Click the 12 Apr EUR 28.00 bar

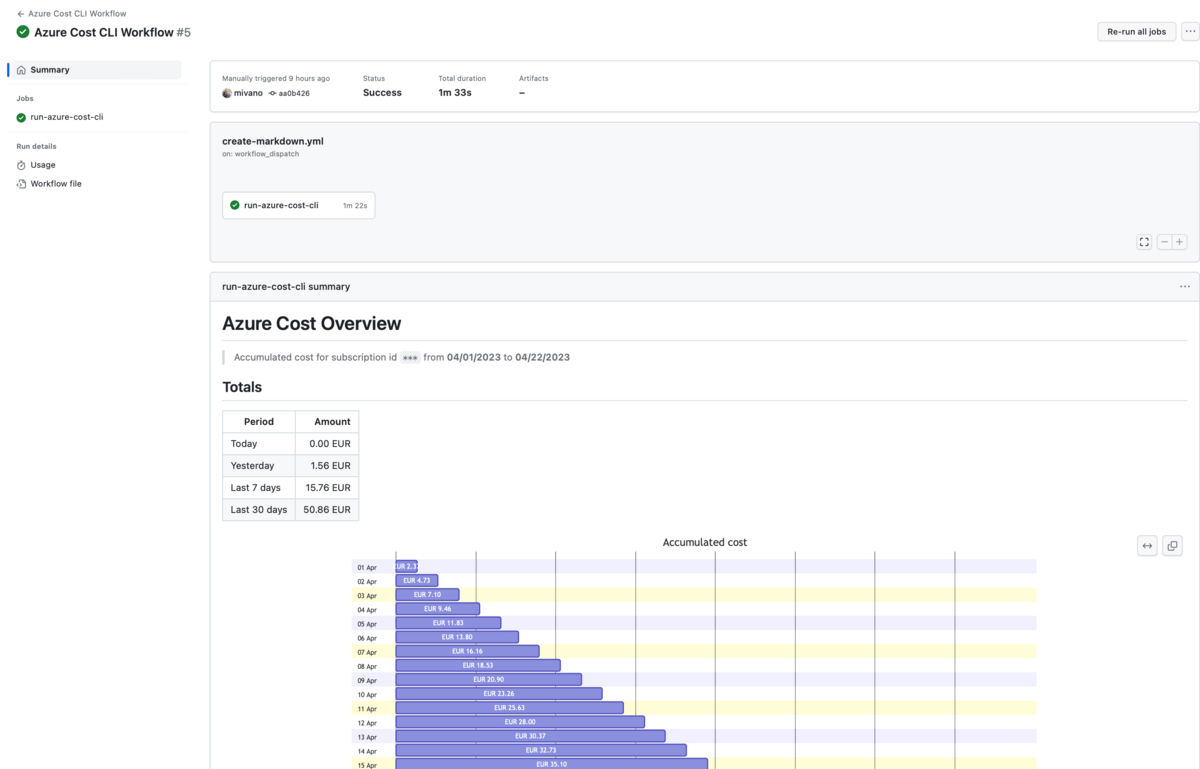520,722
